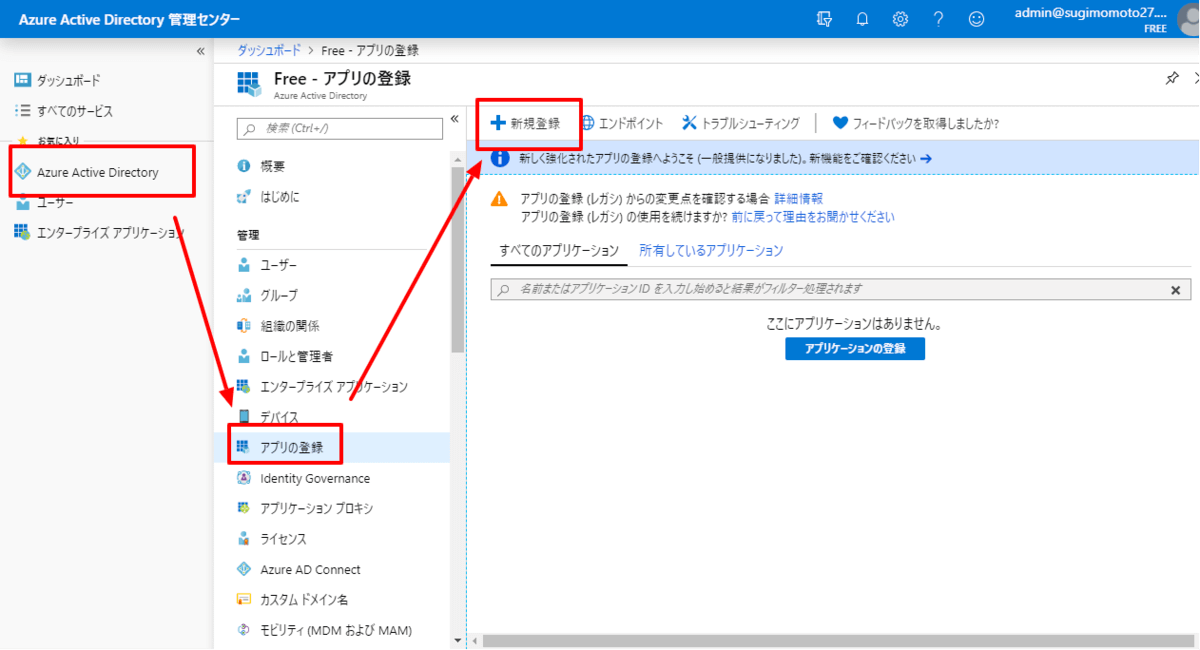The image size is (1200, 650).
Task: Click the feedback smiley icon
Action: tap(976, 19)
